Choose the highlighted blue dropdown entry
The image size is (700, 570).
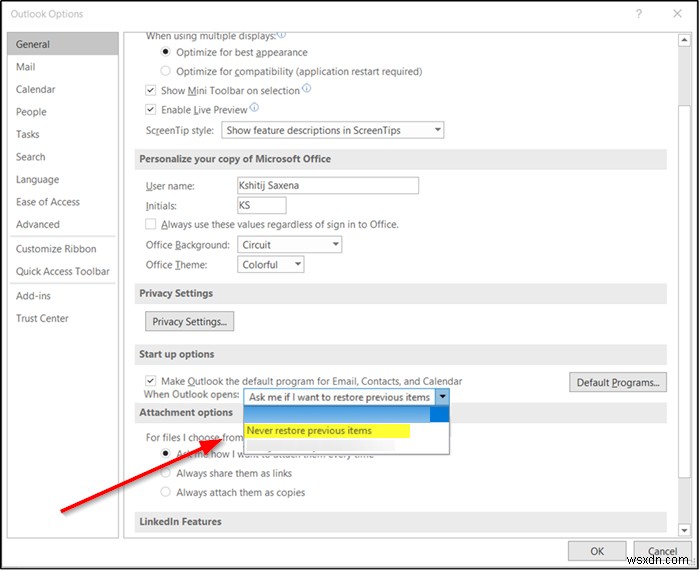(346, 414)
